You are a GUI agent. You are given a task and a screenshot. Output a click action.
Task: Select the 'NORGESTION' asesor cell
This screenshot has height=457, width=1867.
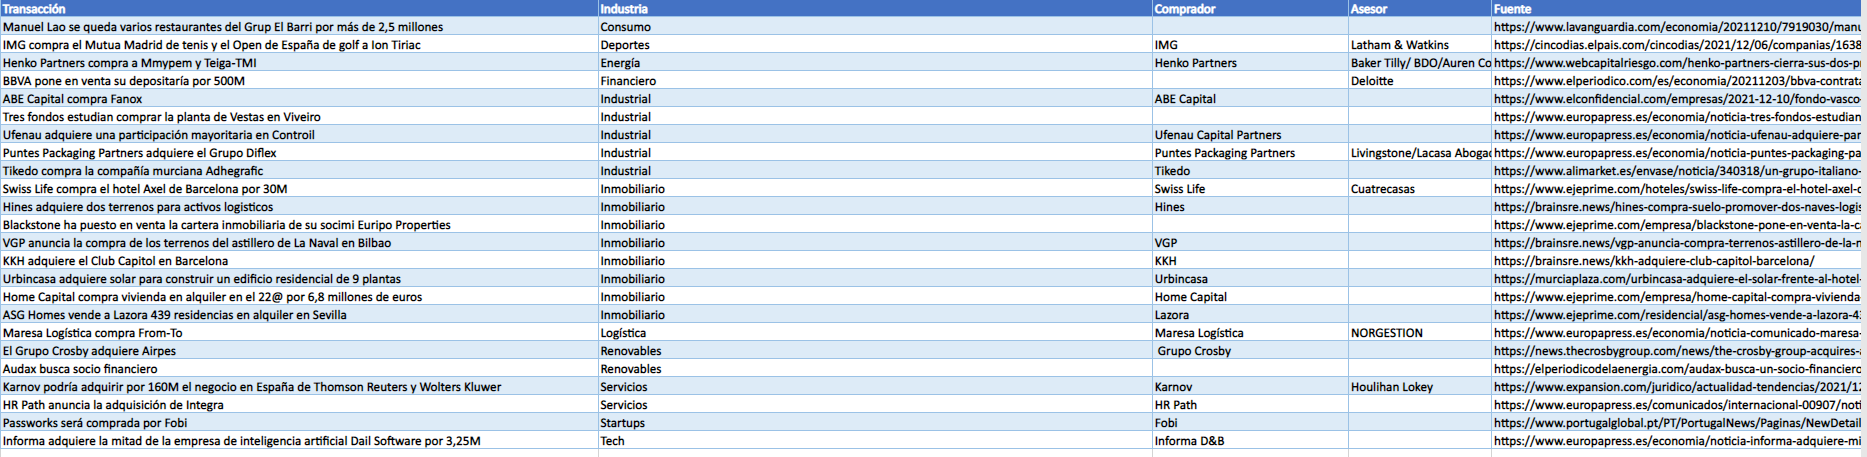tap(1419, 333)
